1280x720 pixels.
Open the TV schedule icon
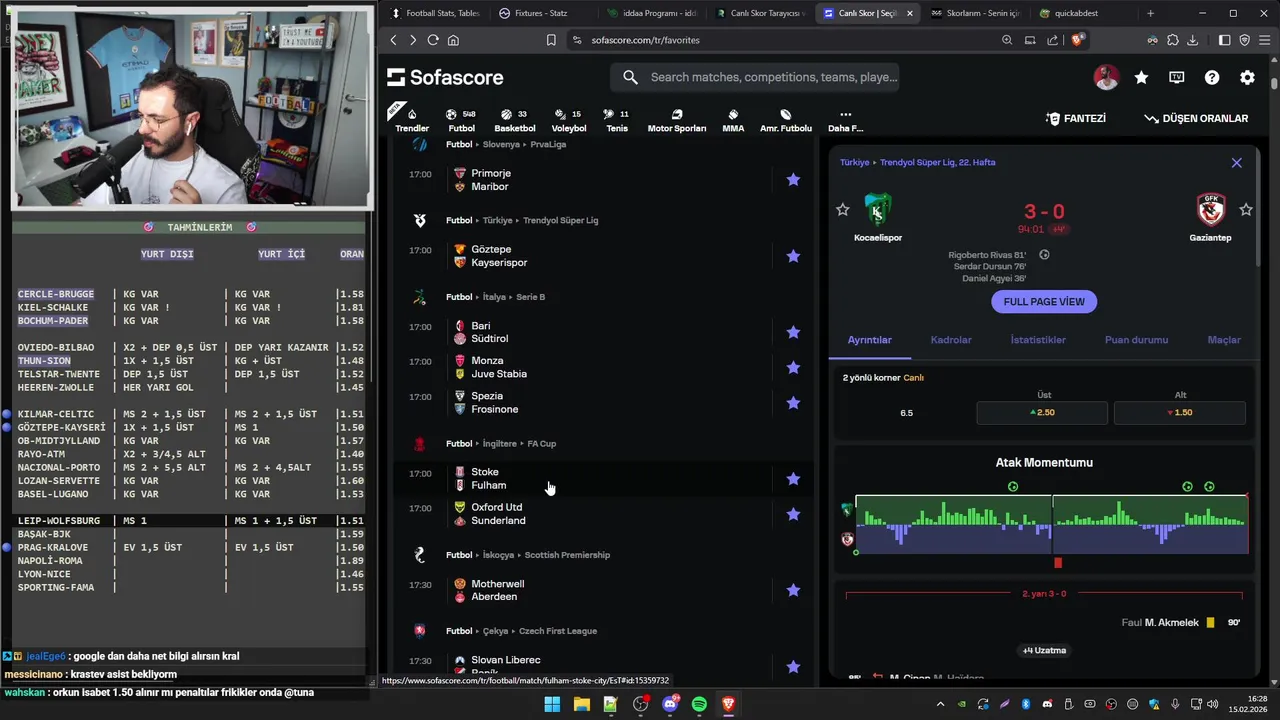coord(1177,77)
